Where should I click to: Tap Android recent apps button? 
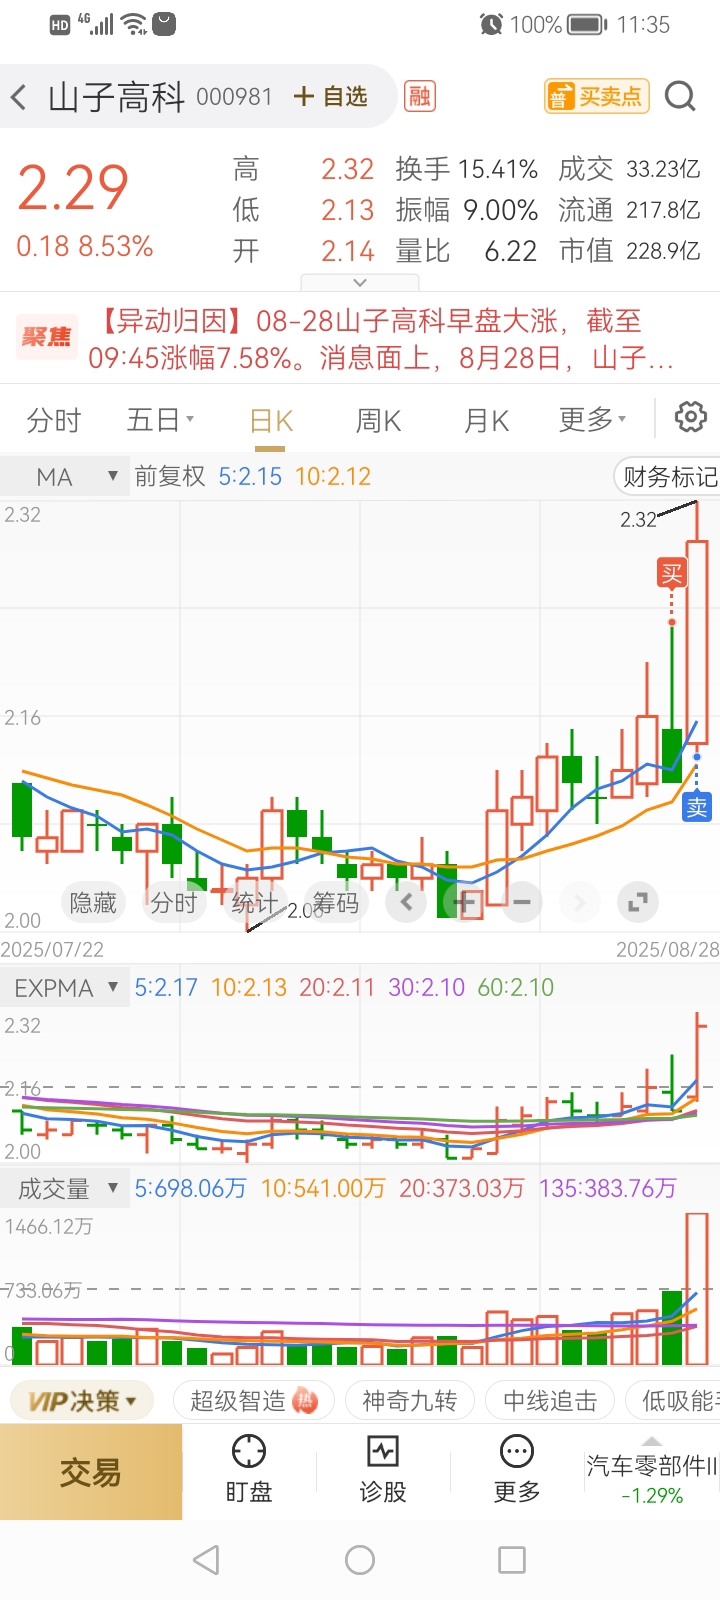(512, 1560)
